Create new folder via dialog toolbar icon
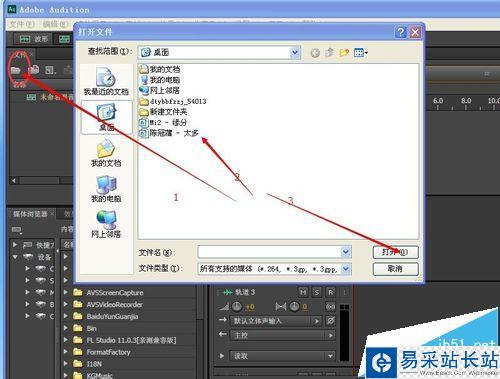This screenshot has height=379, width=500. [344, 52]
